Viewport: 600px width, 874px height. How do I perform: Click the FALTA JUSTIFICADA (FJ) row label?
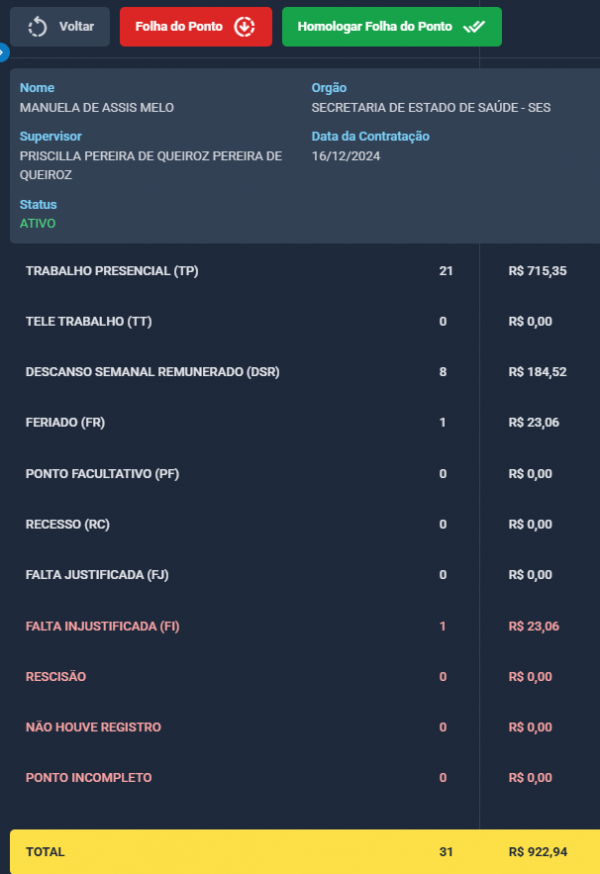click(x=98, y=575)
